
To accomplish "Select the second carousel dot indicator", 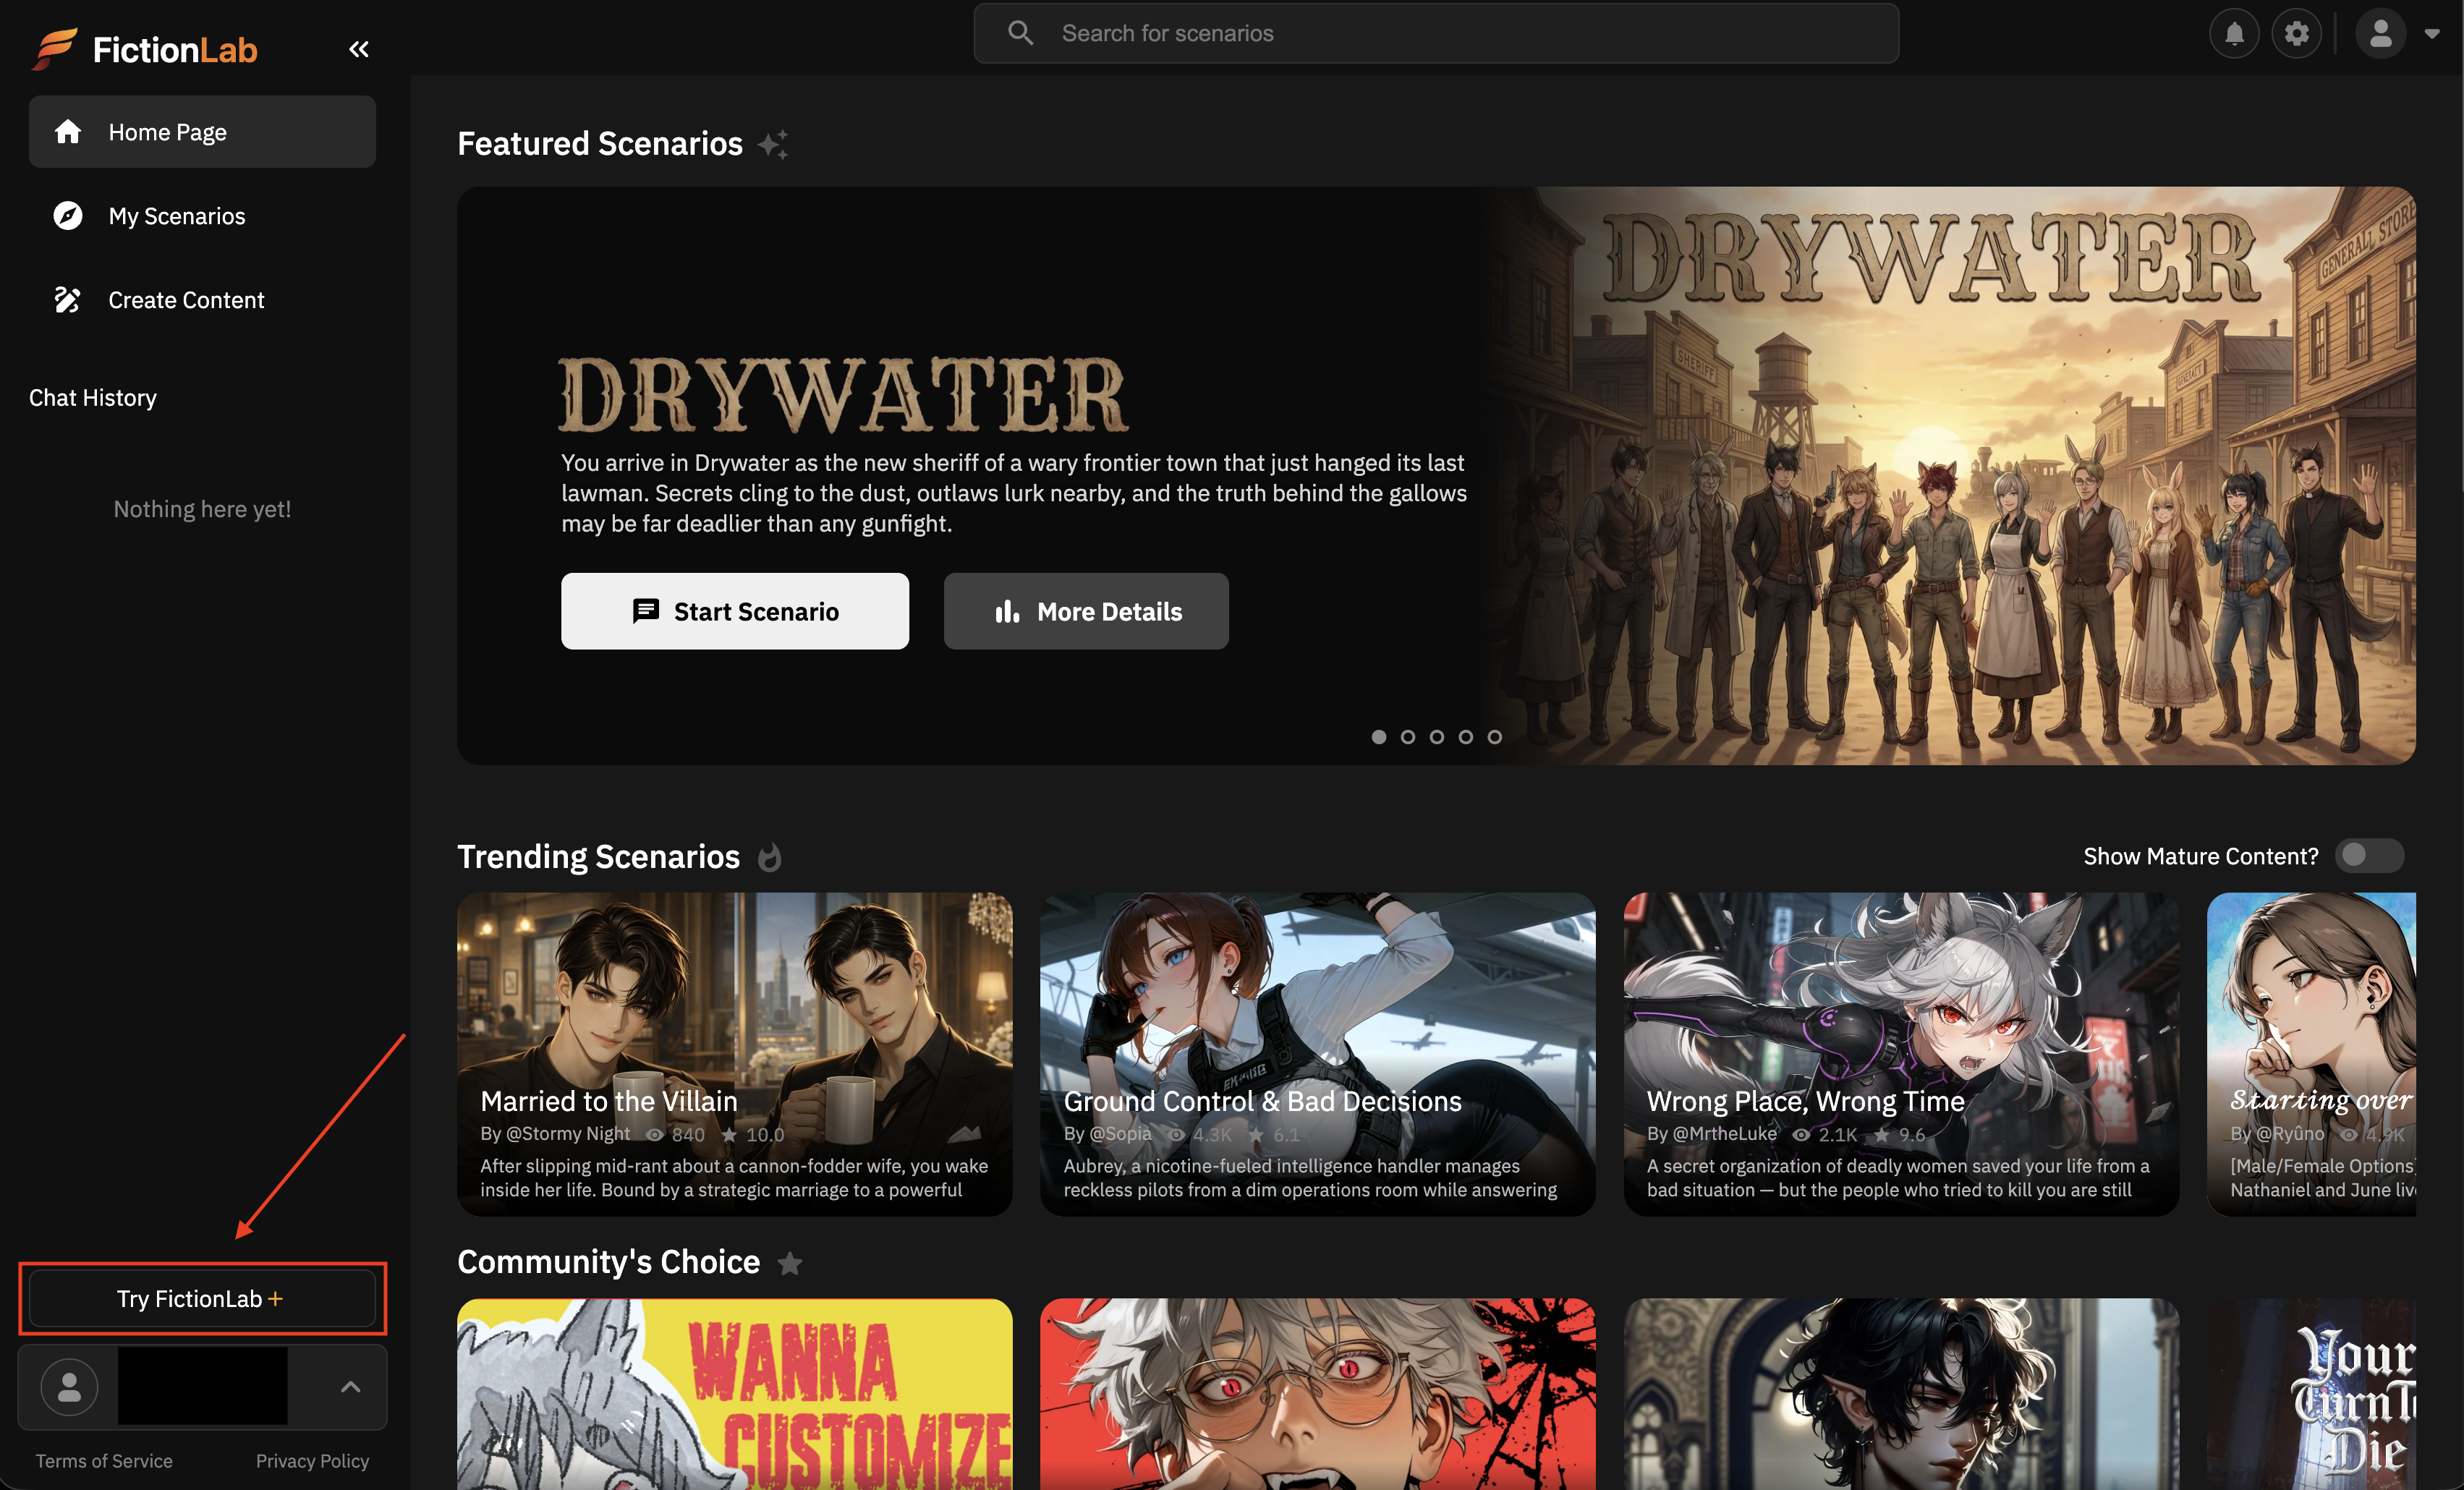I will click(x=1408, y=737).
